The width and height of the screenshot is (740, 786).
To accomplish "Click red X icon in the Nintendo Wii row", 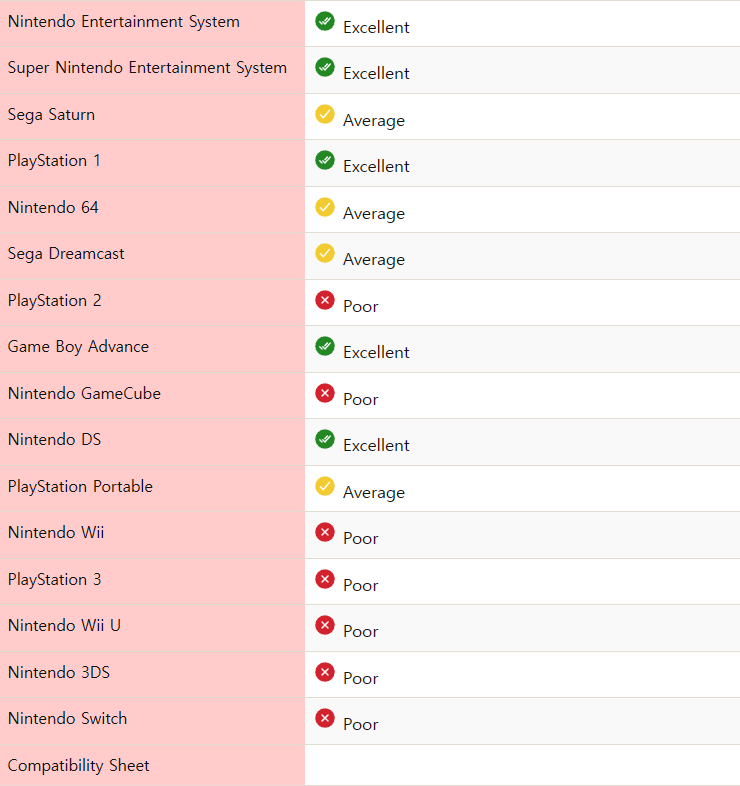I will pos(325,532).
